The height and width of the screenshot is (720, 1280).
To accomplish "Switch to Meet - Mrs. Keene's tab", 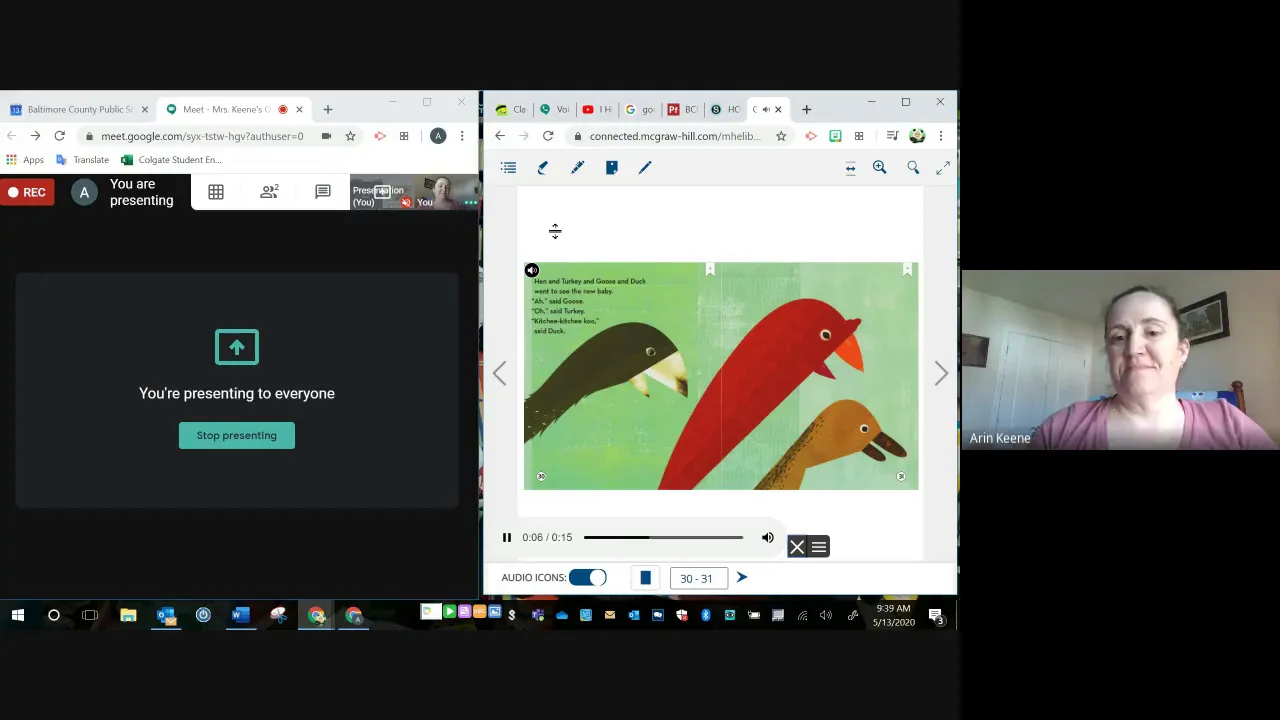I will (x=234, y=109).
